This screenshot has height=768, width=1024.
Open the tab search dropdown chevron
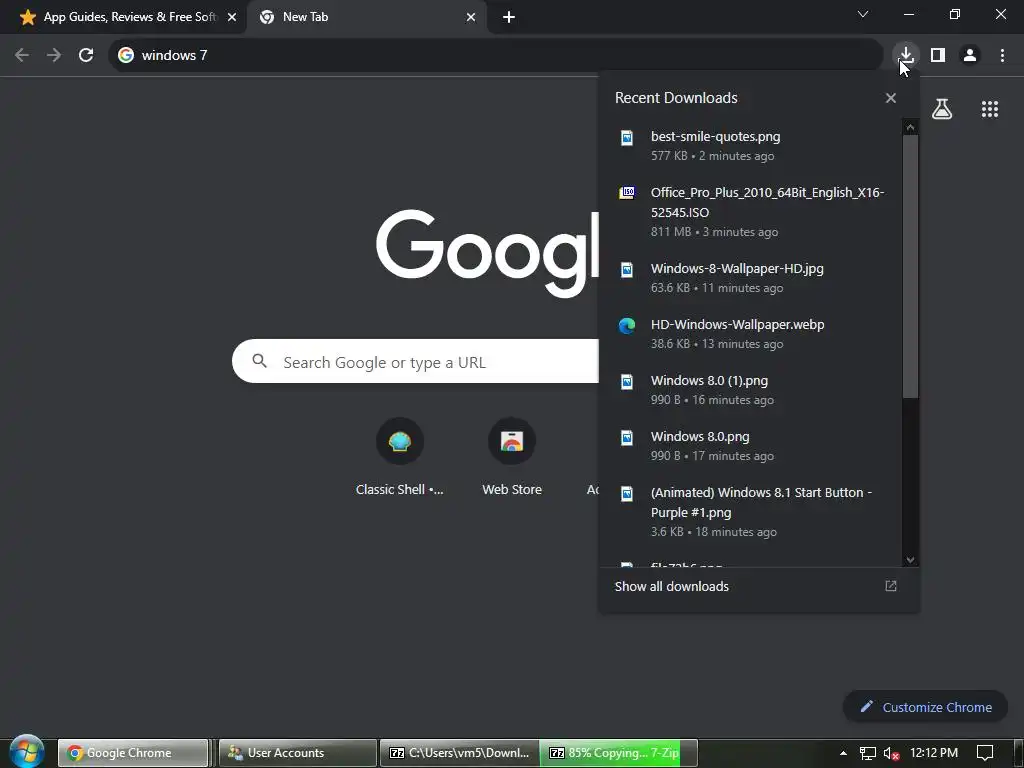click(863, 14)
